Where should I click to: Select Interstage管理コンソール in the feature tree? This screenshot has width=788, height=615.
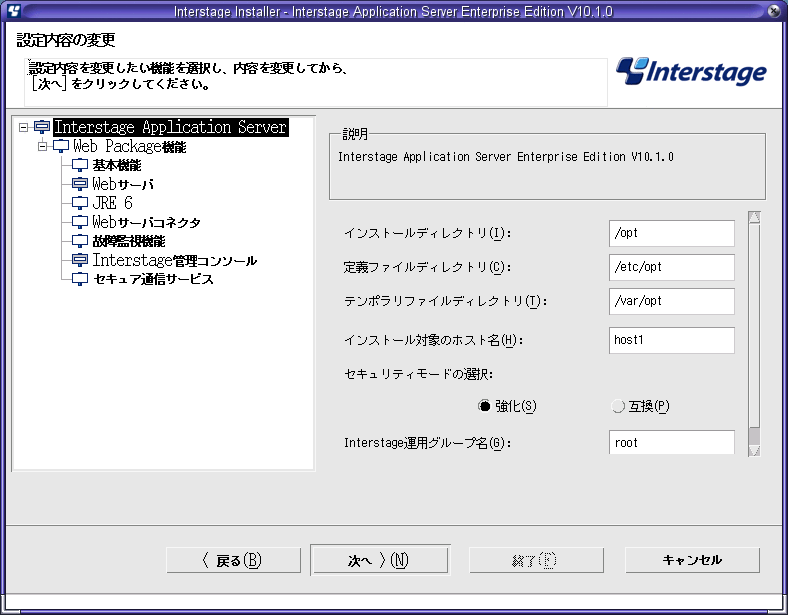[174, 260]
